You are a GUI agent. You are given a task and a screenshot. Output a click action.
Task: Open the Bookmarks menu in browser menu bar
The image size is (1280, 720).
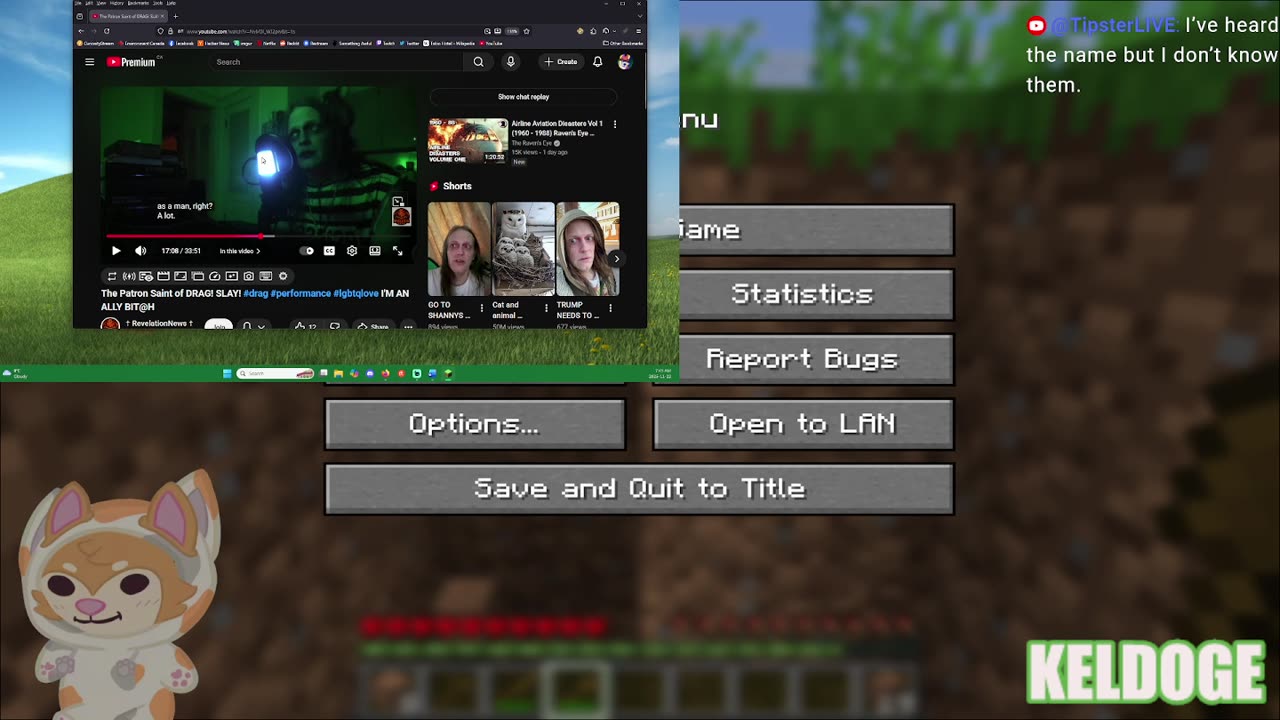tap(137, 3)
